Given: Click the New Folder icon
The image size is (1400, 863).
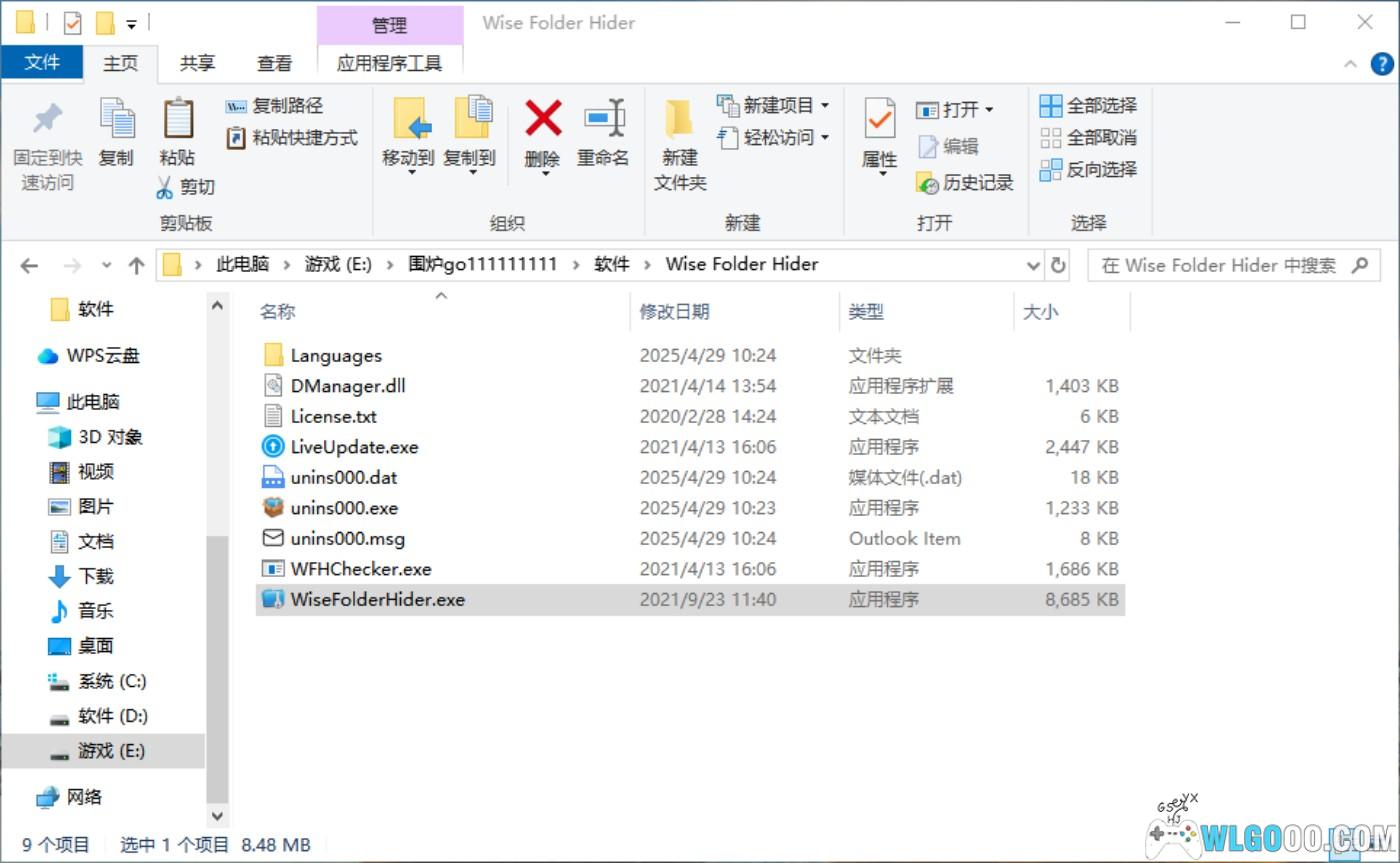Looking at the screenshot, I should [x=680, y=120].
